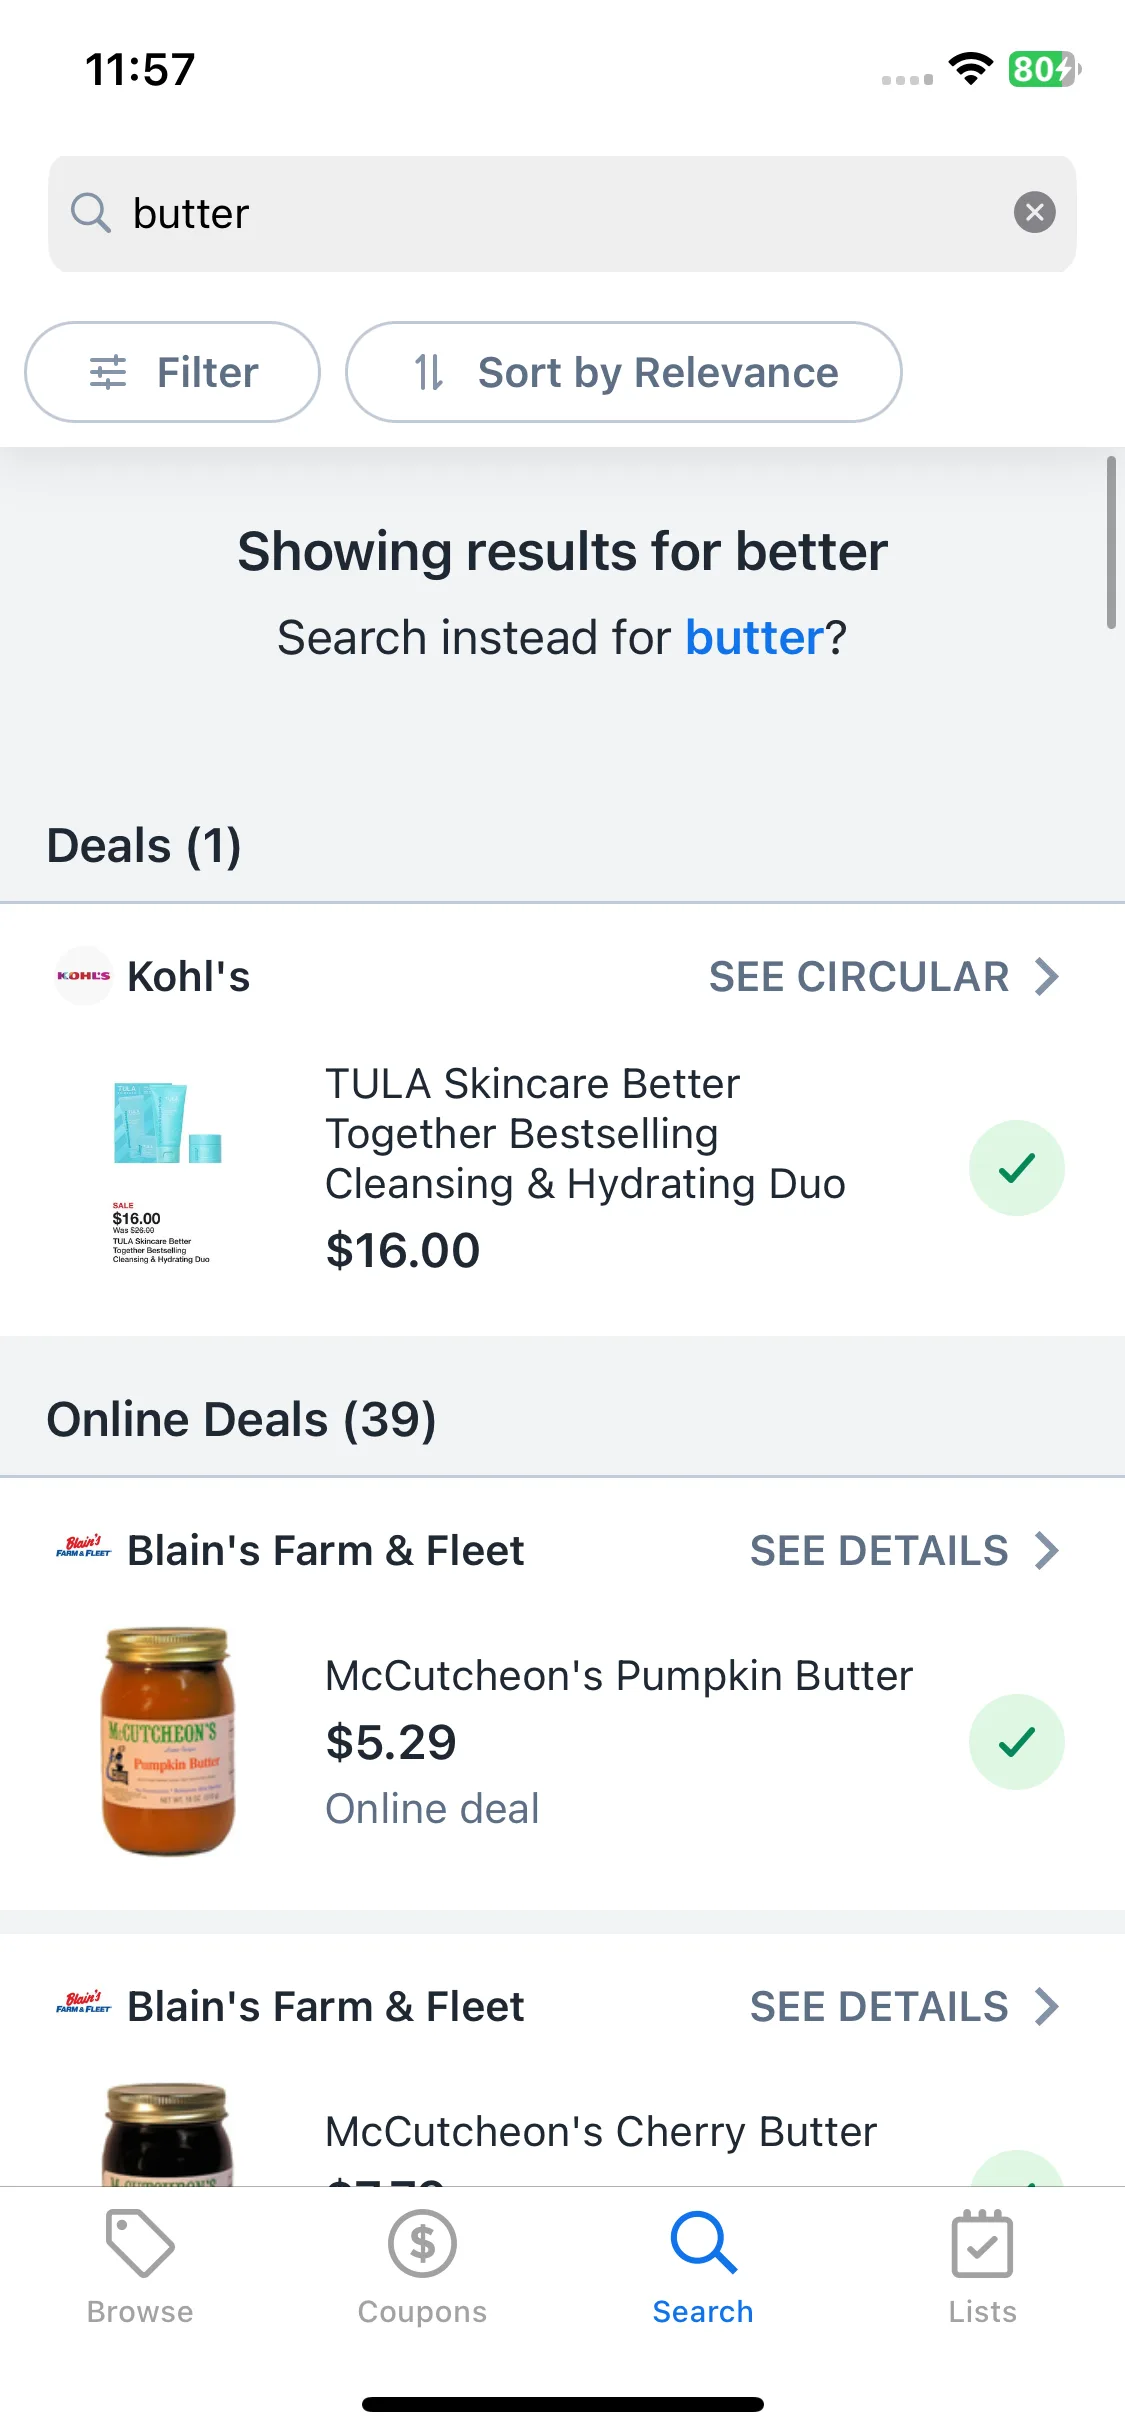Open the Pumpkin Butter jar thumbnail
The image size is (1125, 2436).
pos(168,1741)
